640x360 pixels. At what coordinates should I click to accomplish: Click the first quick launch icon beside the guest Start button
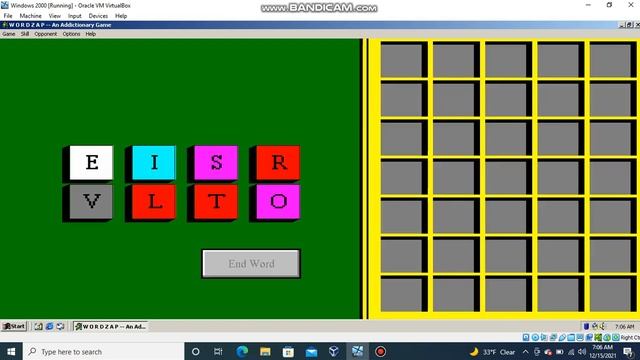point(38,326)
